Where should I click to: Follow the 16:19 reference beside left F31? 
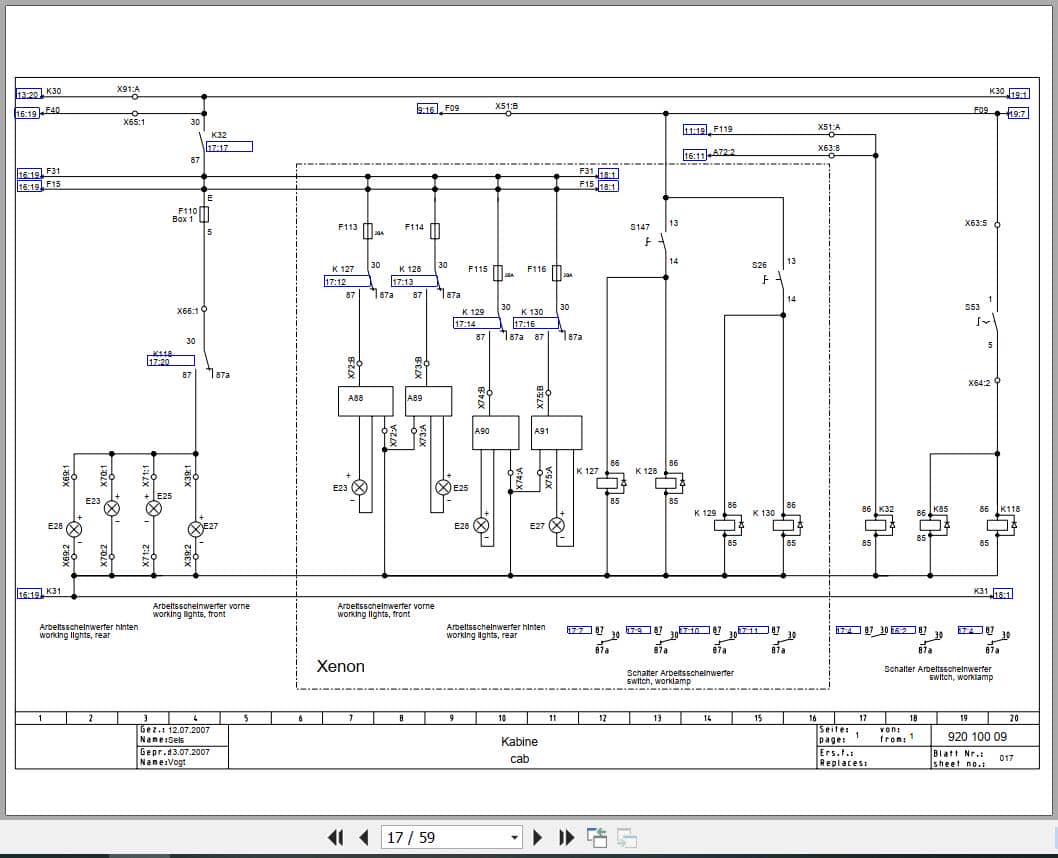[29, 174]
